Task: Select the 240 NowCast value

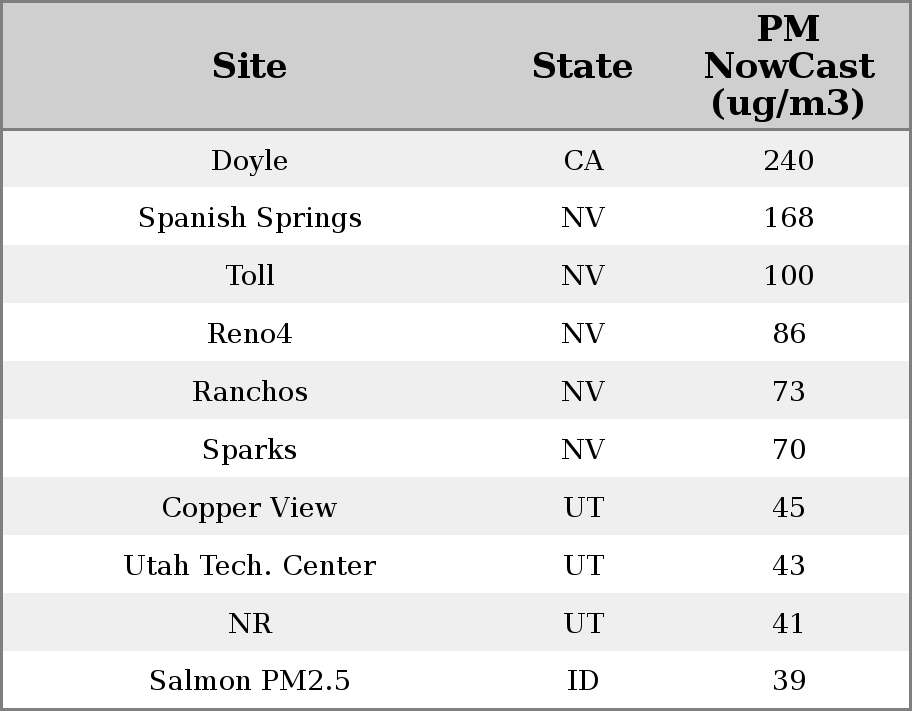Action: pyautogui.click(x=788, y=161)
